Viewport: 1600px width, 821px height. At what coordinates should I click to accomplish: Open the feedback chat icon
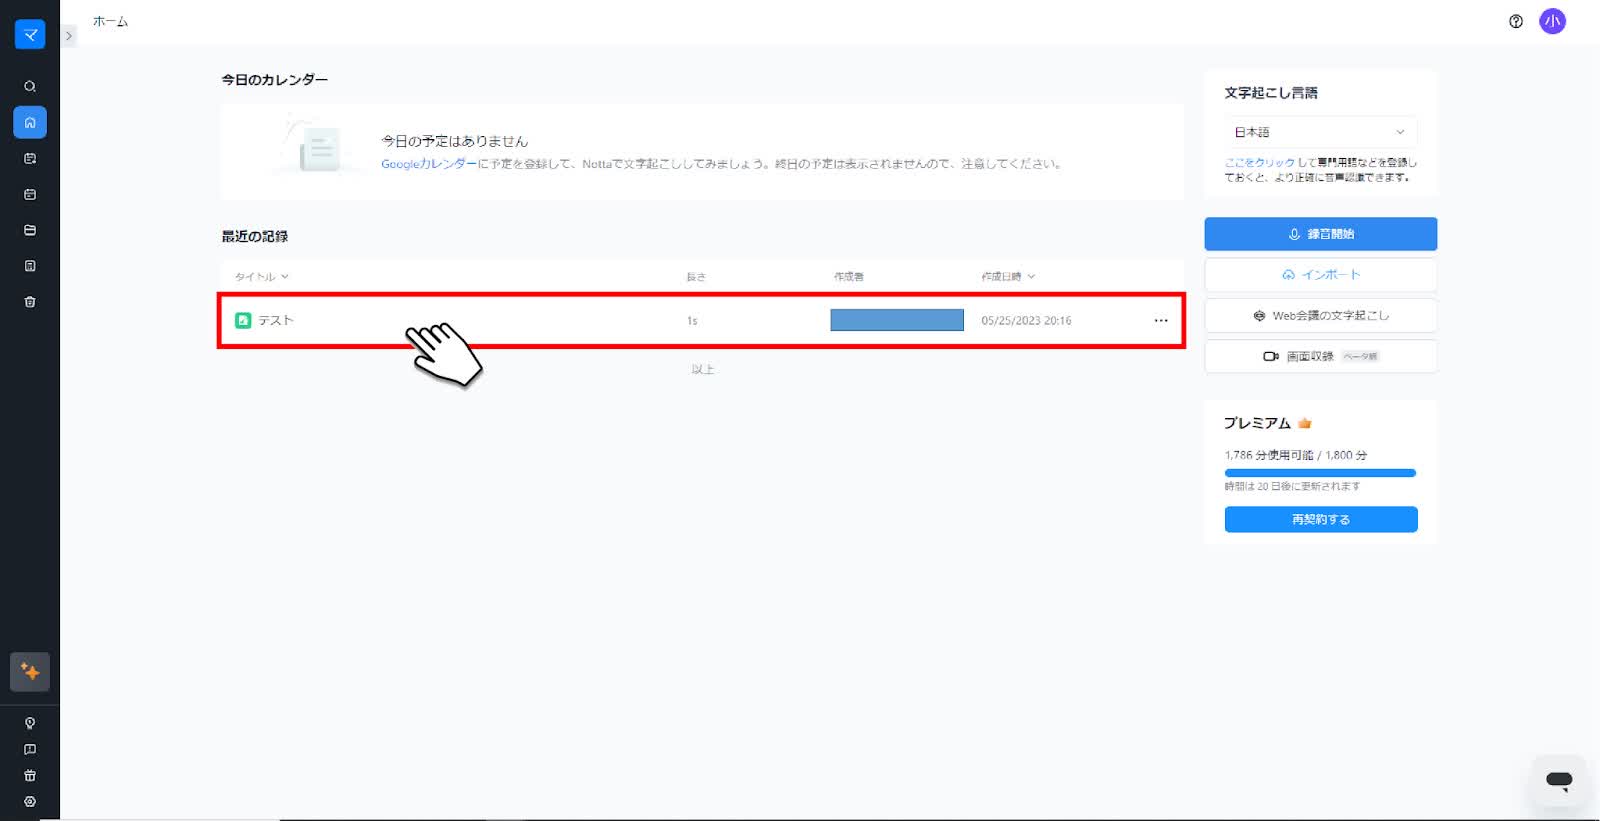pyautogui.click(x=30, y=749)
